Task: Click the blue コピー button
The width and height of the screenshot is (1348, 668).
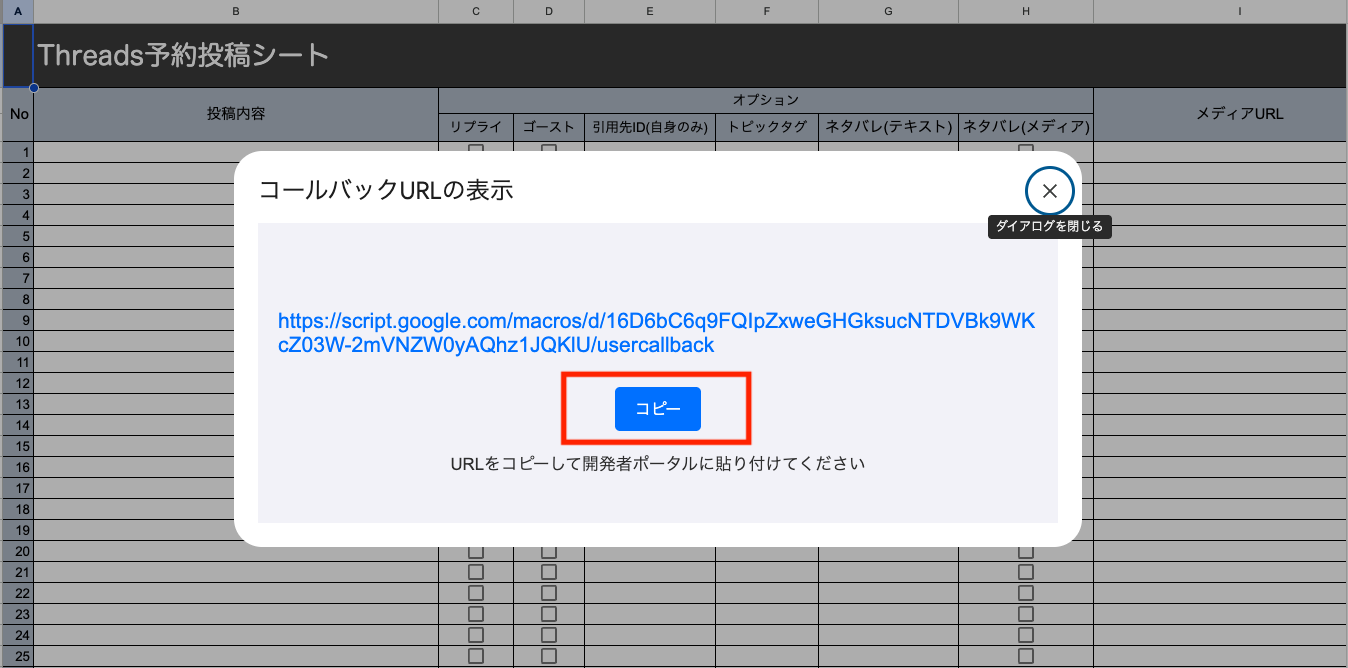Action: pyautogui.click(x=657, y=409)
